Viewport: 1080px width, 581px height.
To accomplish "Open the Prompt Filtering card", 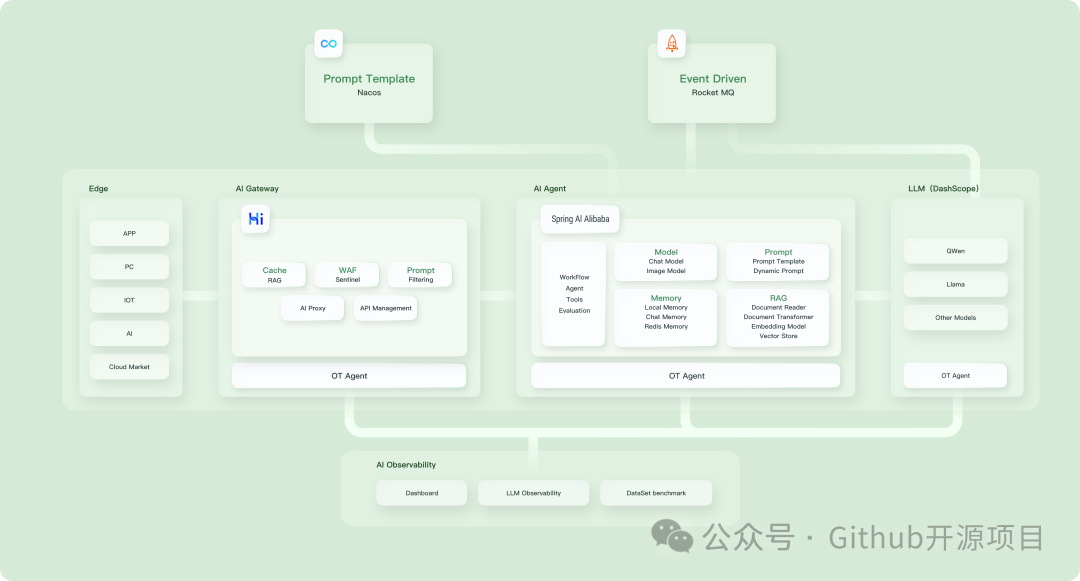I will (x=420, y=275).
